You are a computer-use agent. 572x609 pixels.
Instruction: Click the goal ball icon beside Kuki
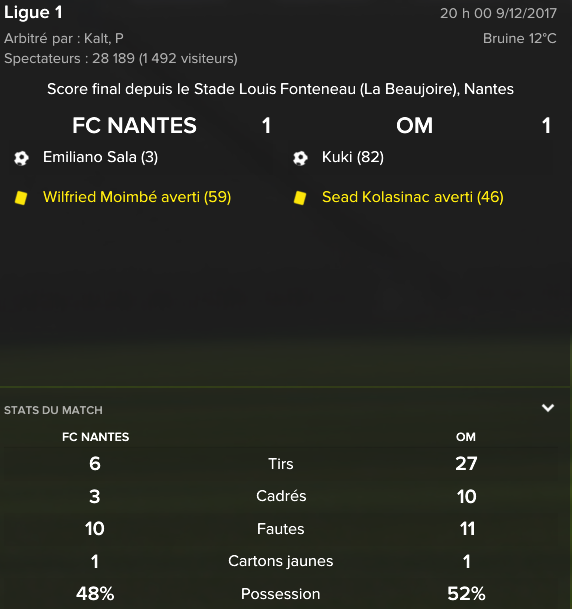pyautogui.click(x=300, y=158)
